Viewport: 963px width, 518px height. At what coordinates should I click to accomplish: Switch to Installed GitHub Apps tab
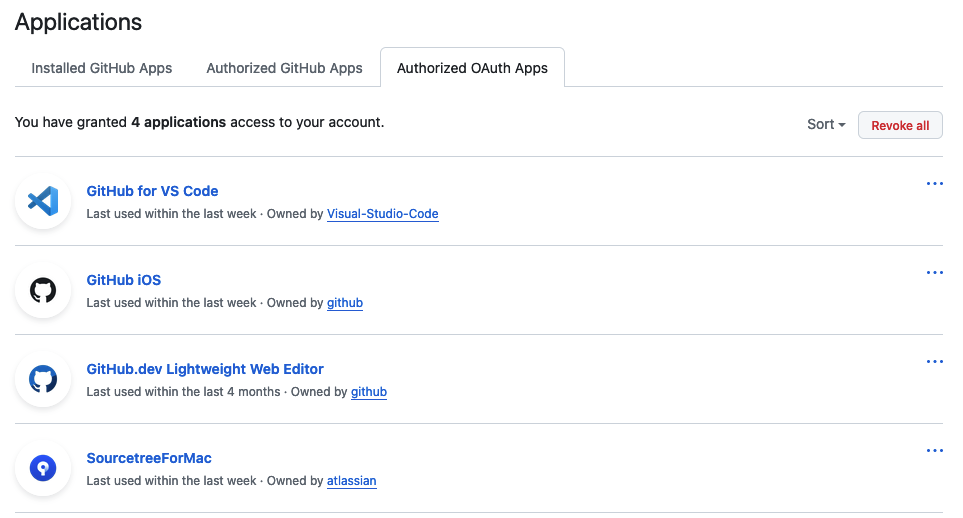[x=102, y=68]
